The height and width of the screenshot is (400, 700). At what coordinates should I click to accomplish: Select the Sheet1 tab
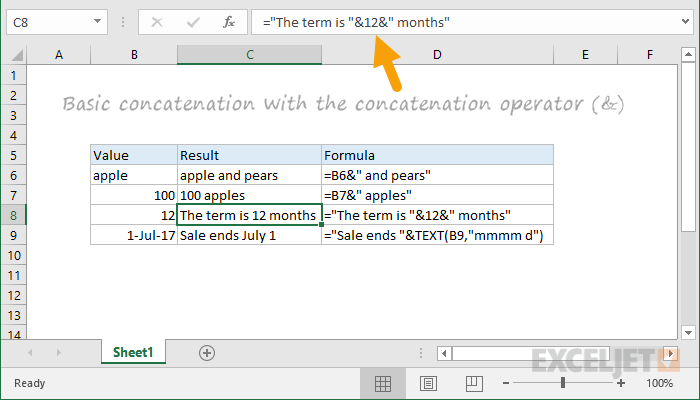(133, 352)
